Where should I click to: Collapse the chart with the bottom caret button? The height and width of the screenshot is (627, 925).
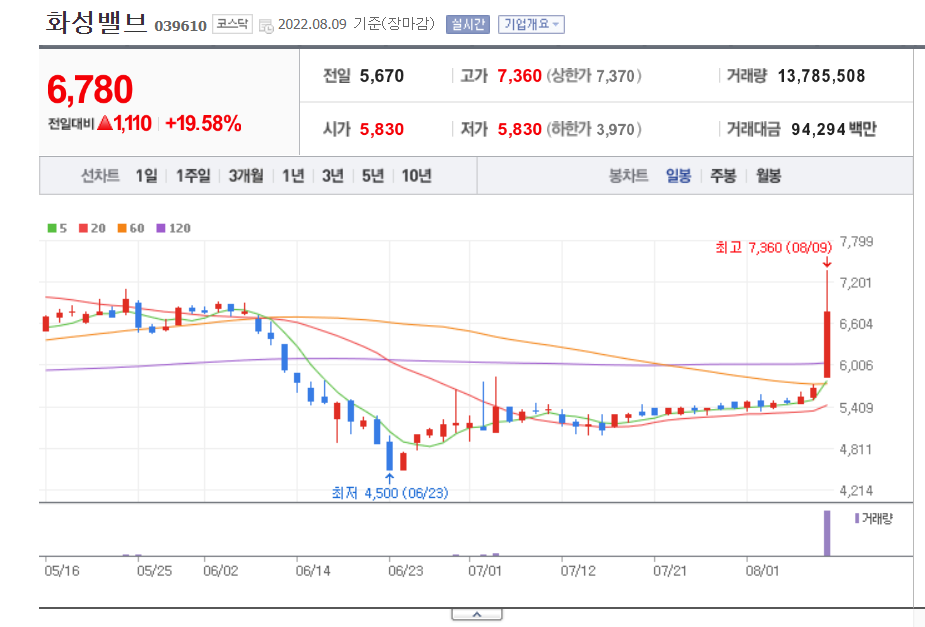coord(477,615)
